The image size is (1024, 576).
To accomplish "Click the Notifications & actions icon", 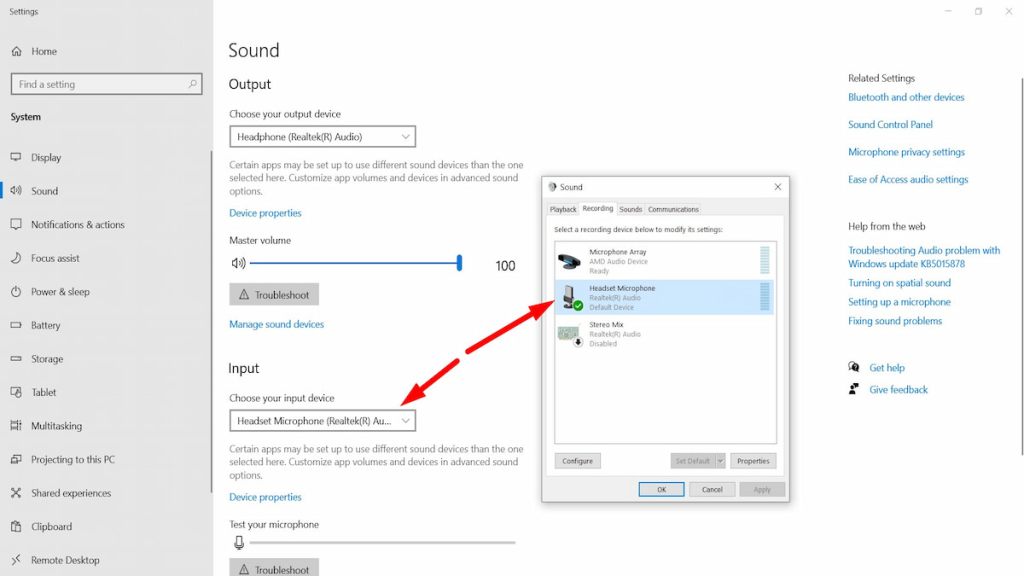I will (16, 224).
